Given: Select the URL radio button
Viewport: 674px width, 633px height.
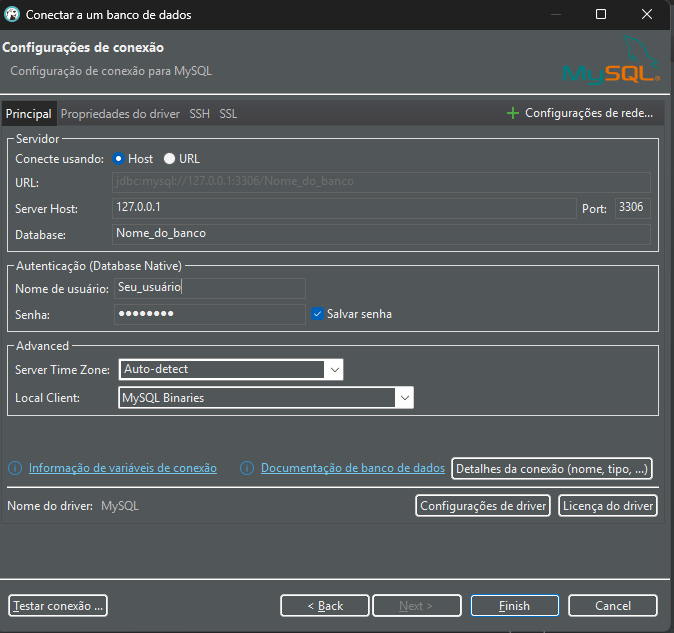Looking at the screenshot, I should click(169, 159).
